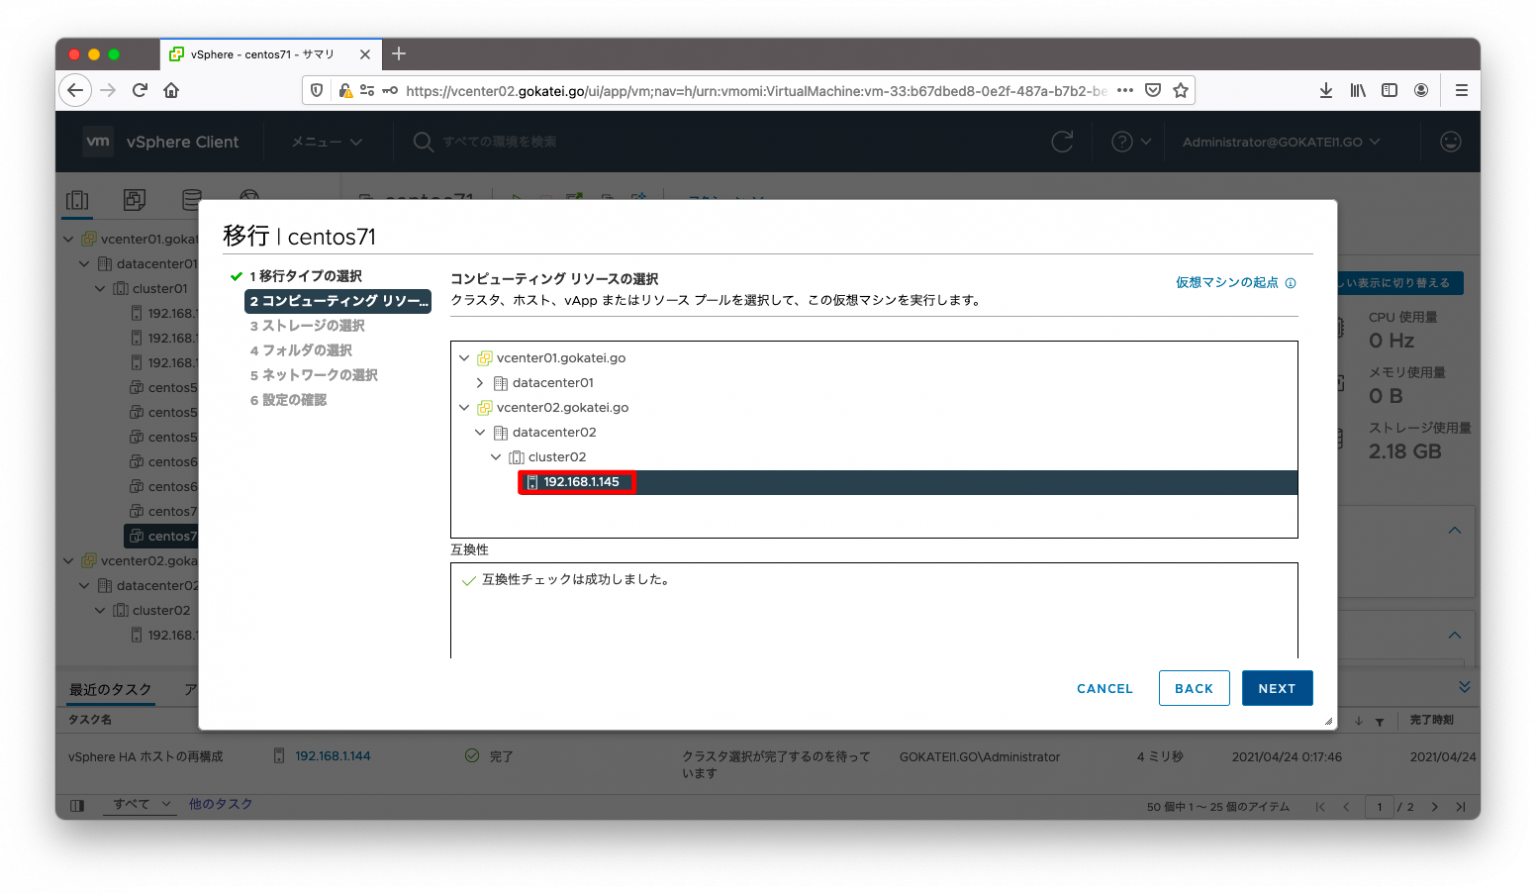Viewport: 1536px width, 893px height.
Task: Select the Hosts and Clusters inventory icon
Action: pos(77,199)
